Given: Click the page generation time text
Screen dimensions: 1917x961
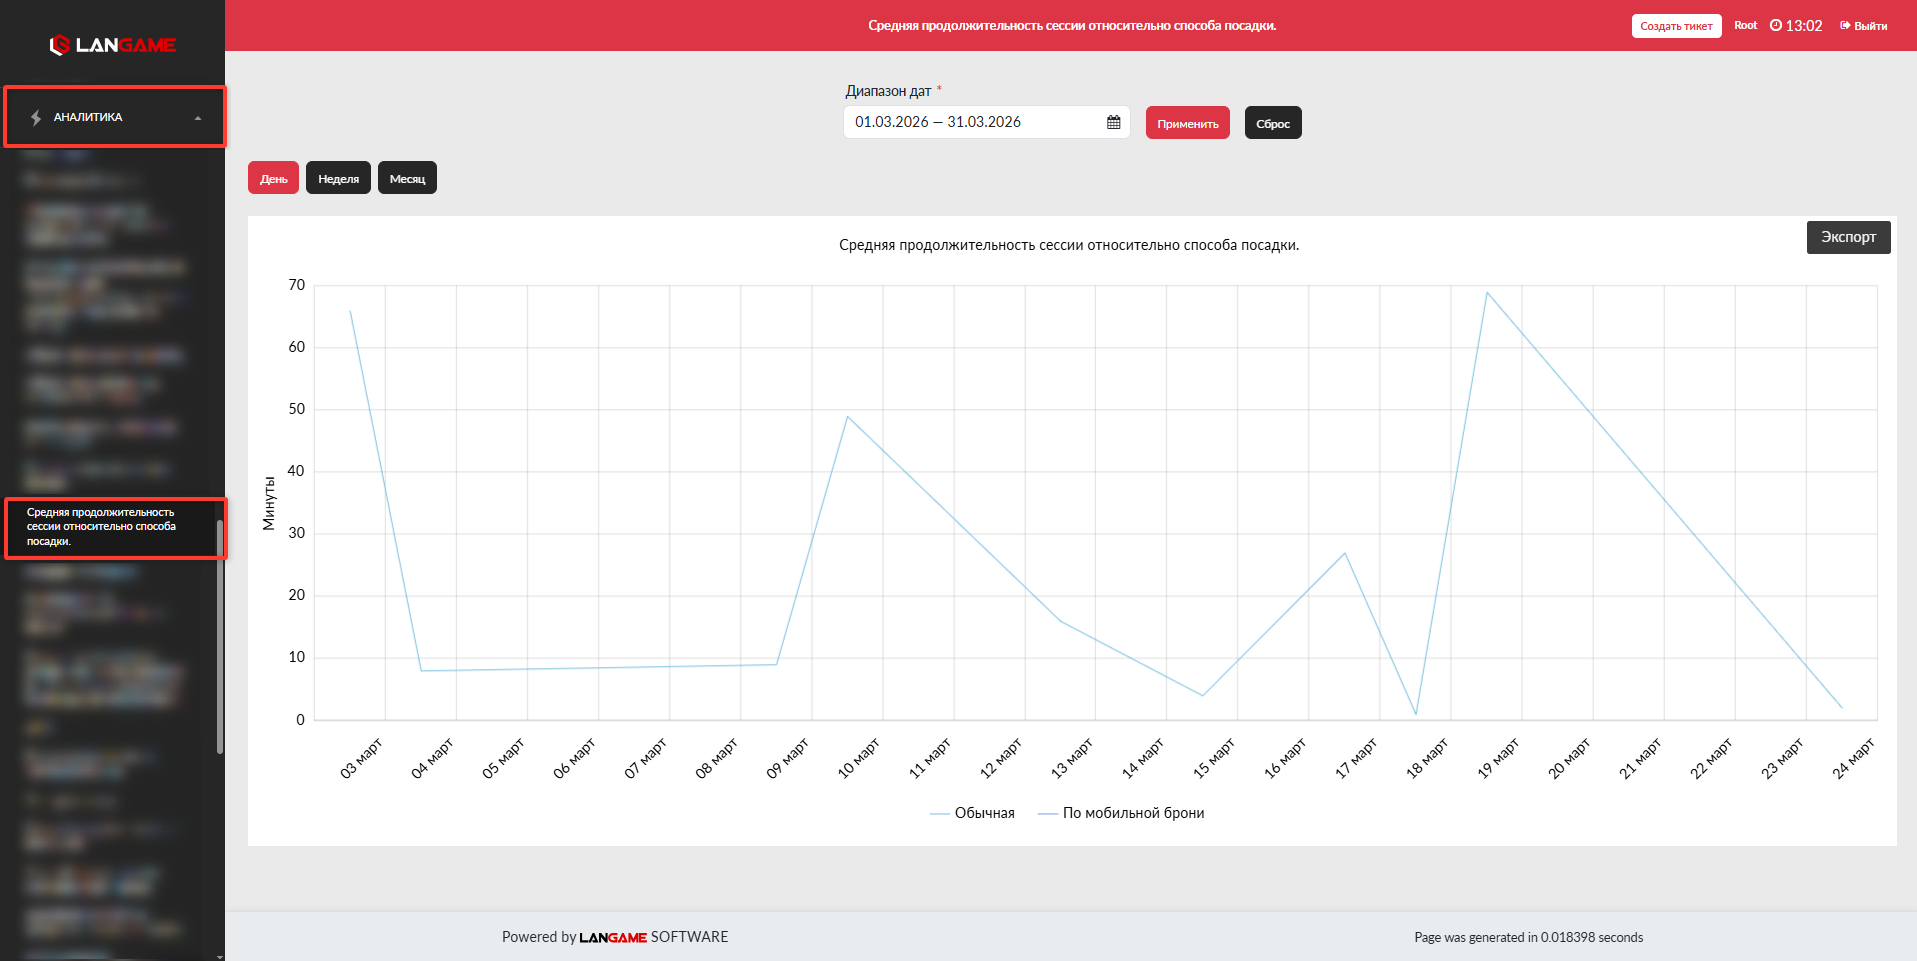Looking at the screenshot, I should [x=1528, y=937].
